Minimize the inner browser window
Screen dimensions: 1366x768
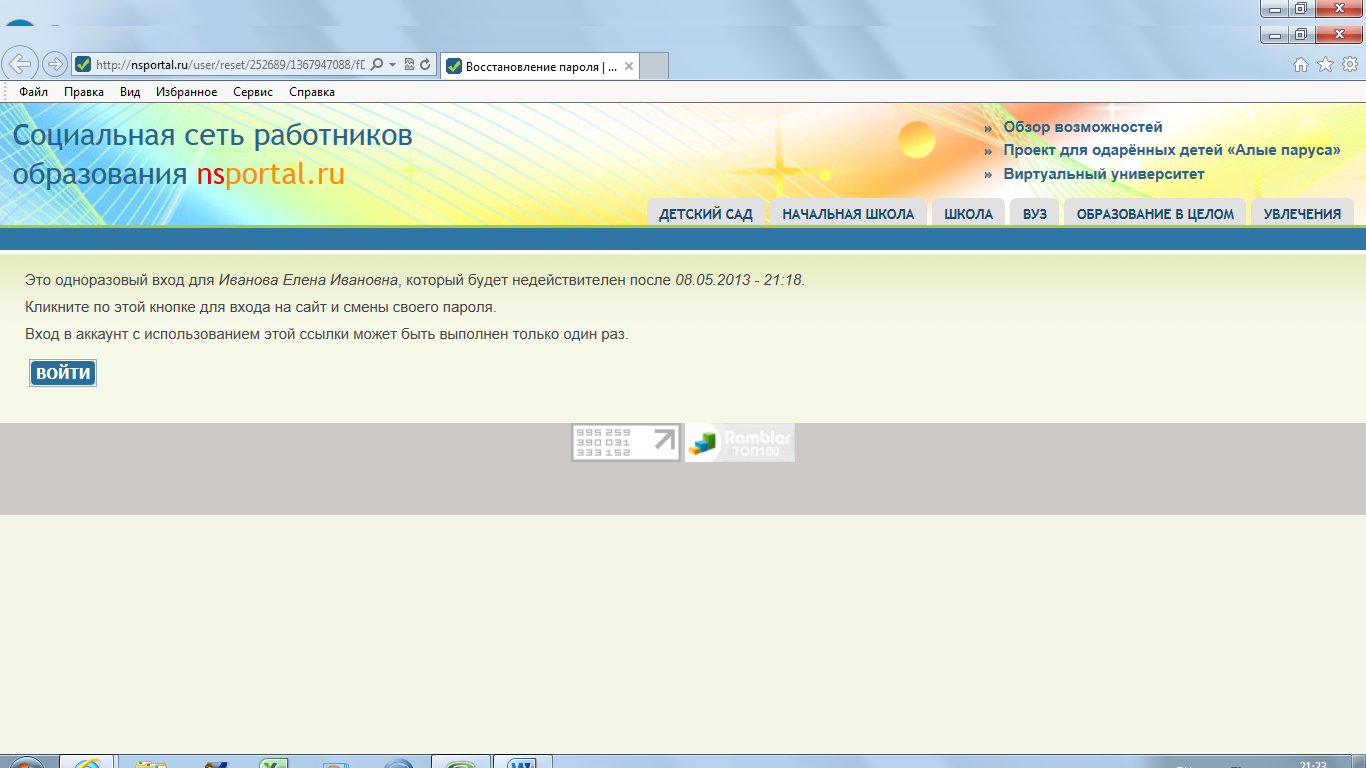[1274, 34]
